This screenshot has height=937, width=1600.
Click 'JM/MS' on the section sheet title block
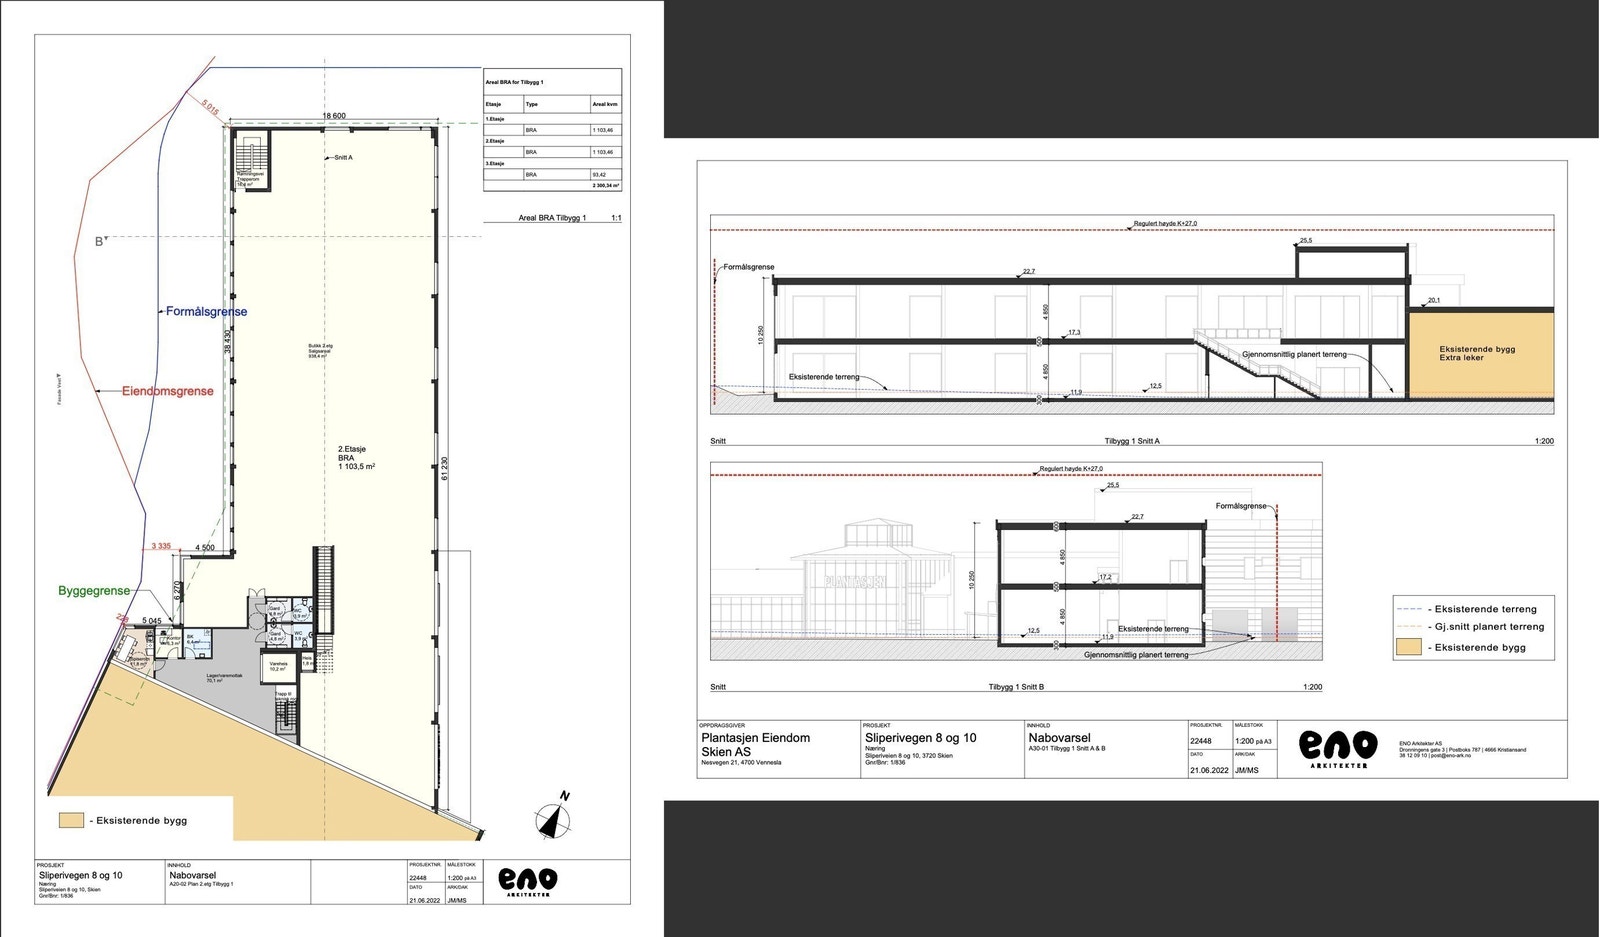(1247, 770)
